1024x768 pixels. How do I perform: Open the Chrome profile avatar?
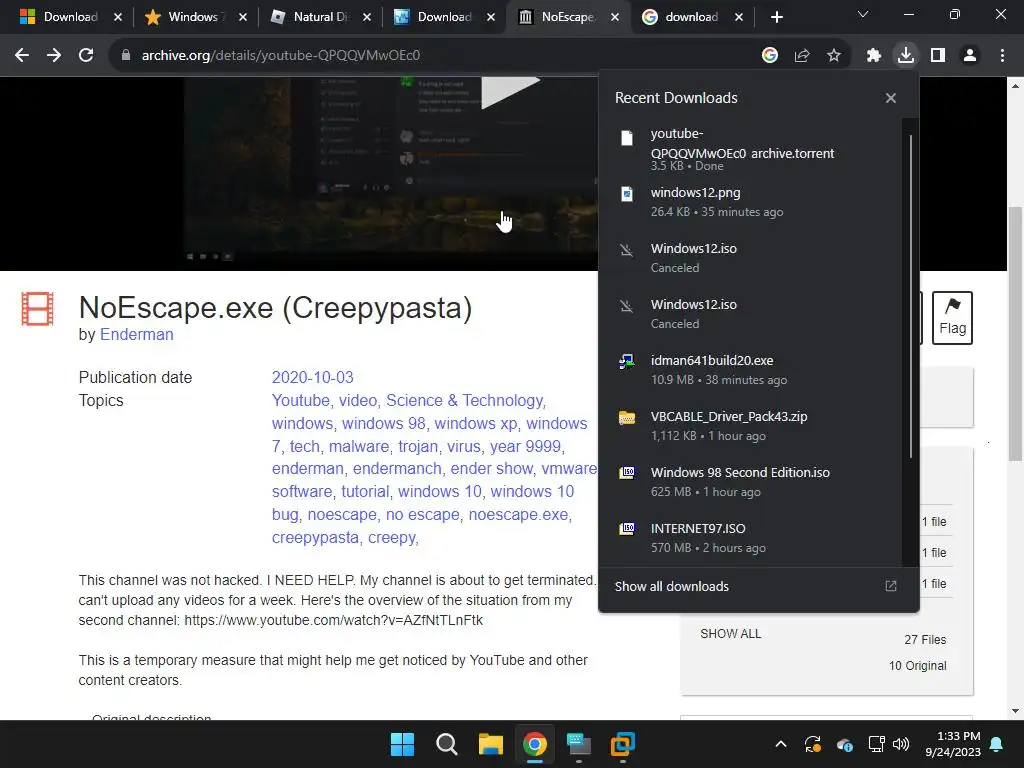pyautogui.click(x=970, y=56)
